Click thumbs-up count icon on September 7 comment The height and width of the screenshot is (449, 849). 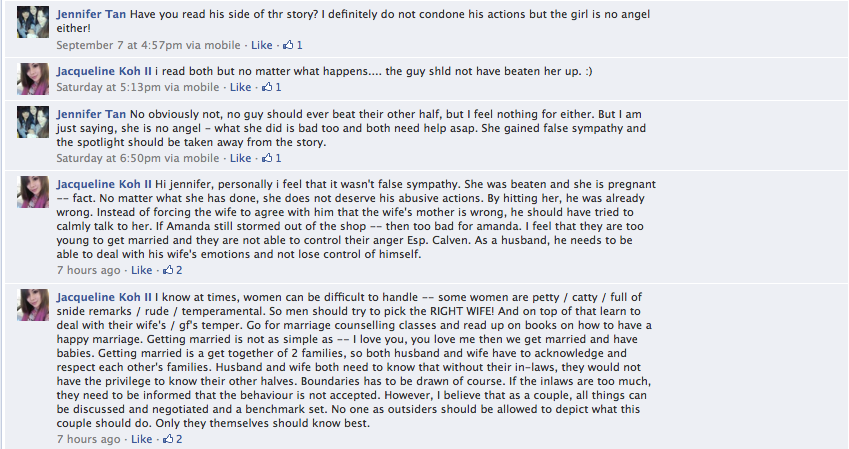(x=289, y=45)
